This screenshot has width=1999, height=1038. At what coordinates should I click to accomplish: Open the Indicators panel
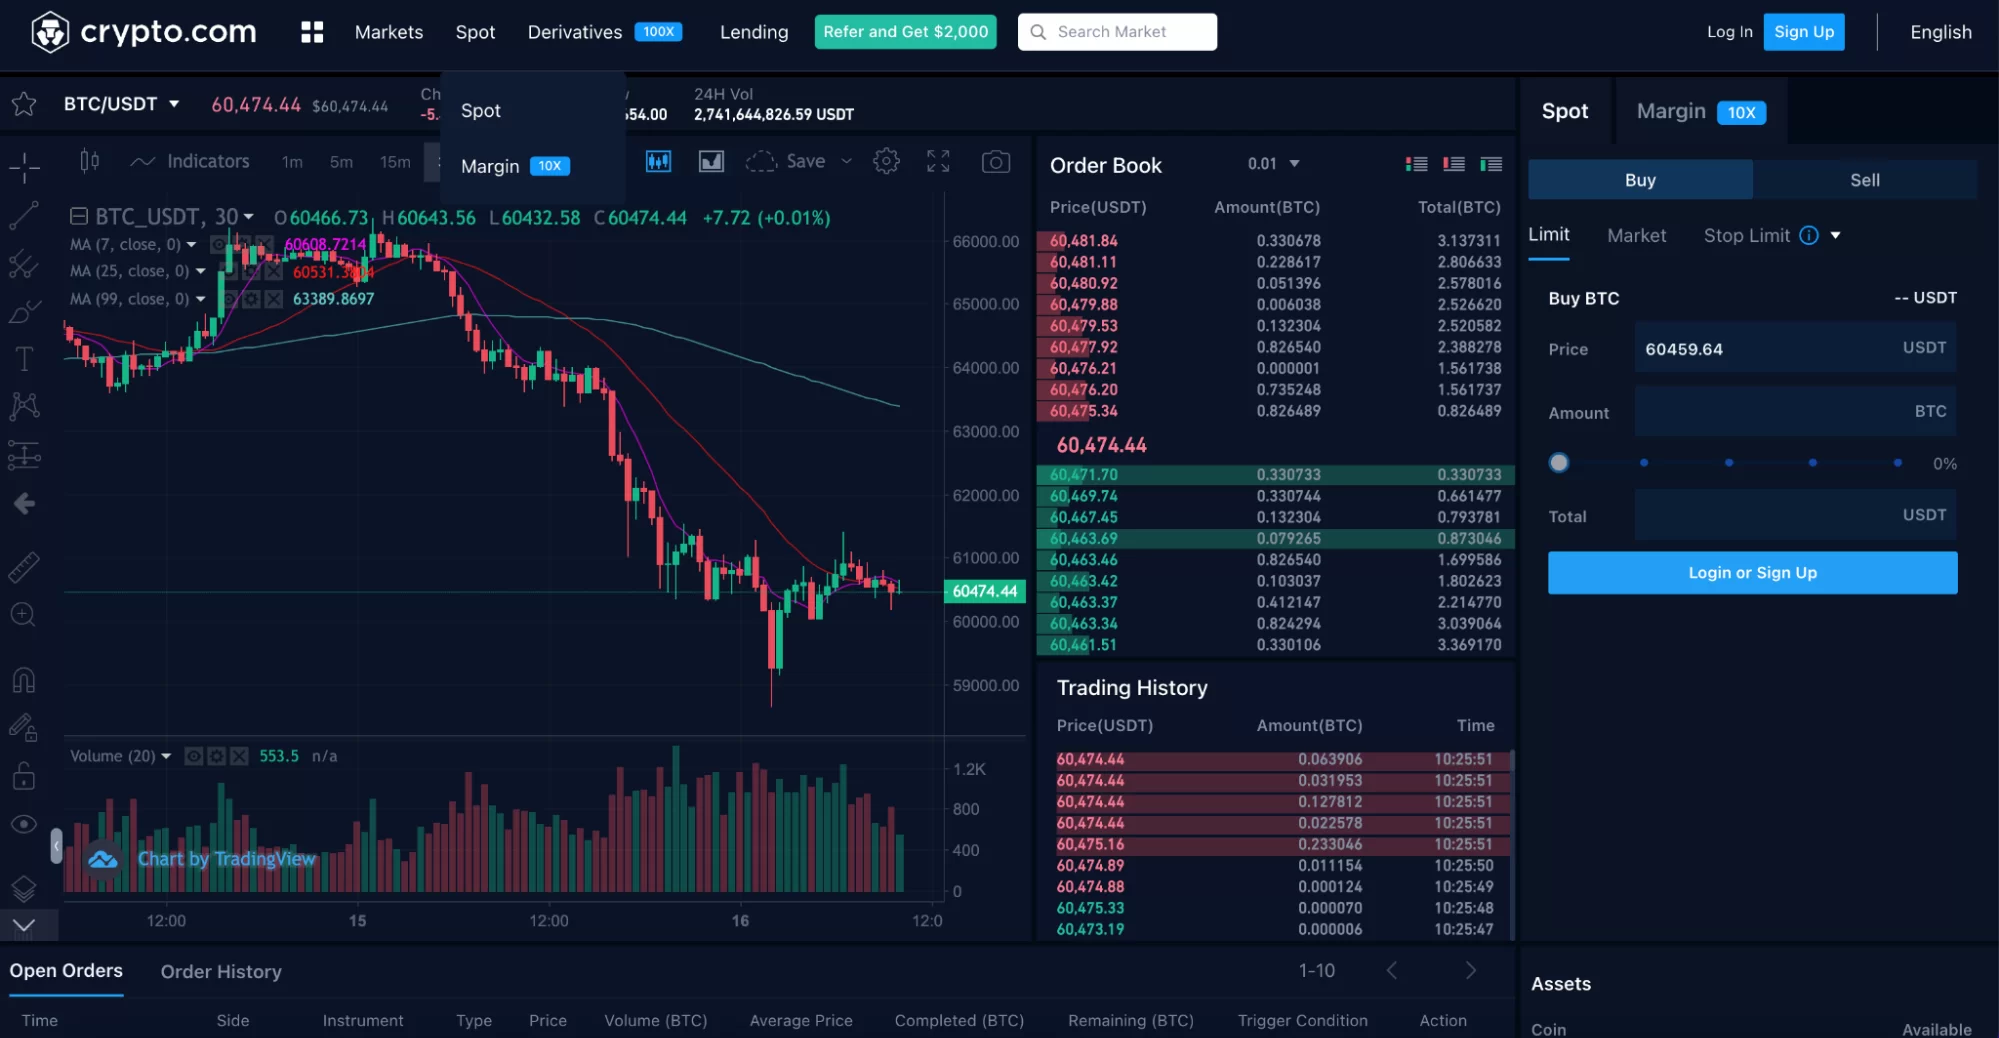[190, 161]
